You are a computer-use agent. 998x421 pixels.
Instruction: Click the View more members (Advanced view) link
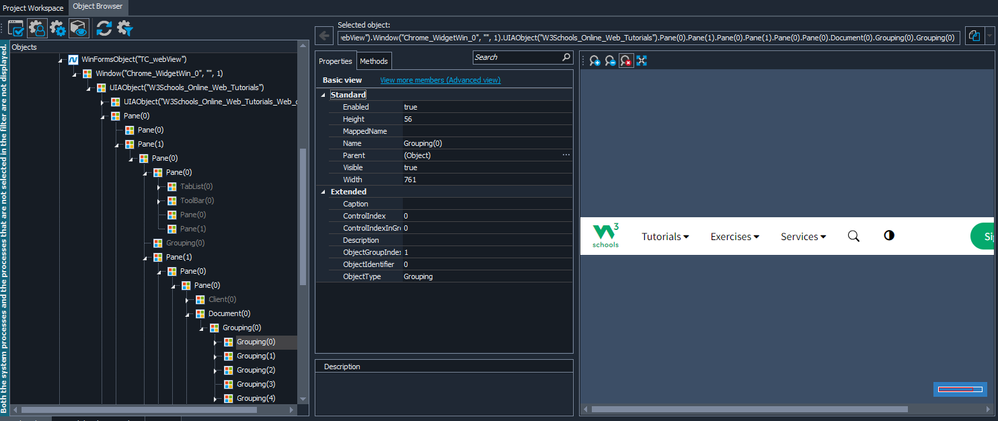coord(440,80)
